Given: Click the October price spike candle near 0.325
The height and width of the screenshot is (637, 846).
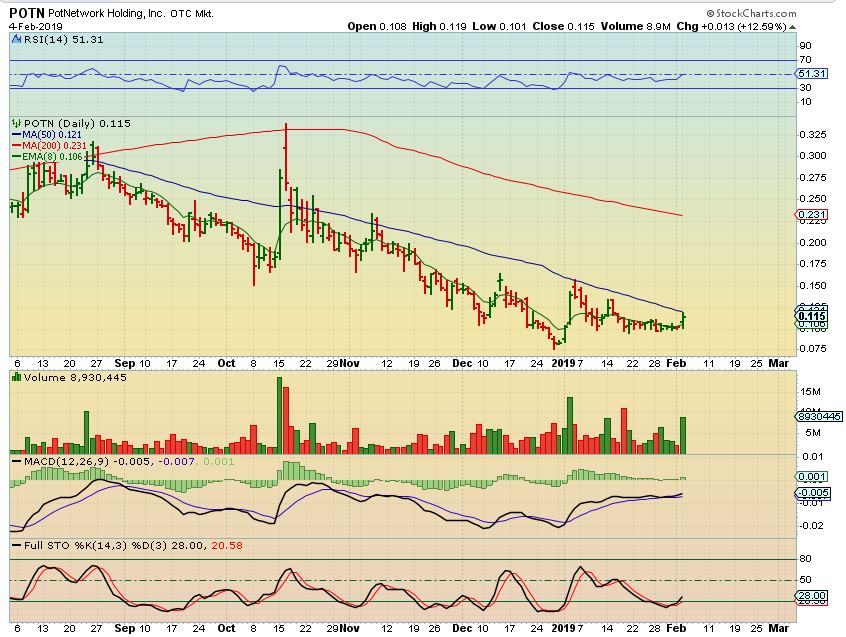Looking at the screenshot, I should coord(285,156).
